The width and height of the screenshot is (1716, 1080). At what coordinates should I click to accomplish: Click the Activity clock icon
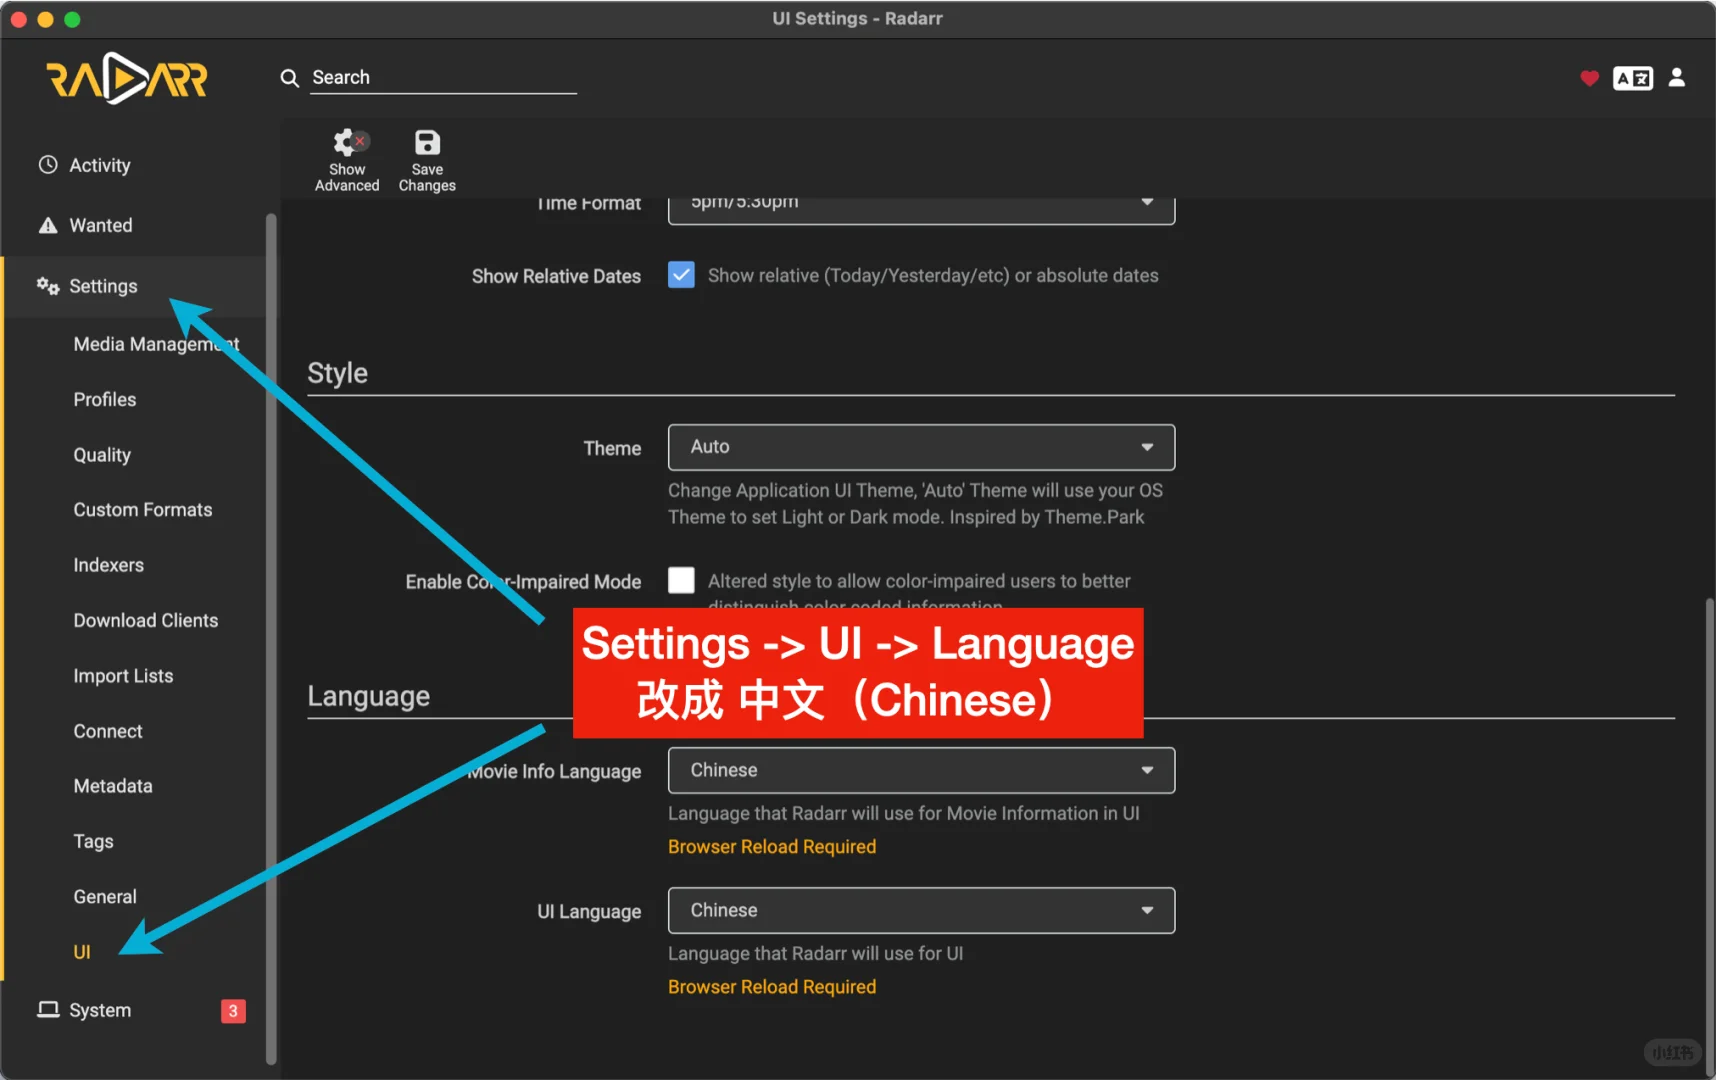tap(48, 165)
